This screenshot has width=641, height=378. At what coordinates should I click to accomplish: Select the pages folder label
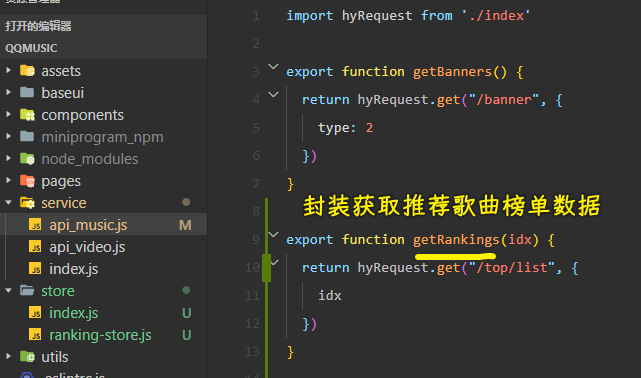pyautogui.click(x=61, y=181)
